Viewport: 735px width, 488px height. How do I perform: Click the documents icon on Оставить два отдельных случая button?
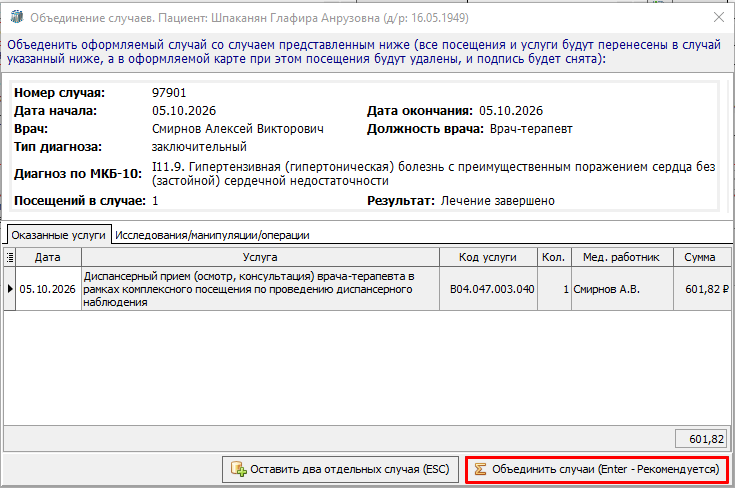pyautogui.click(x=239, y=469)
